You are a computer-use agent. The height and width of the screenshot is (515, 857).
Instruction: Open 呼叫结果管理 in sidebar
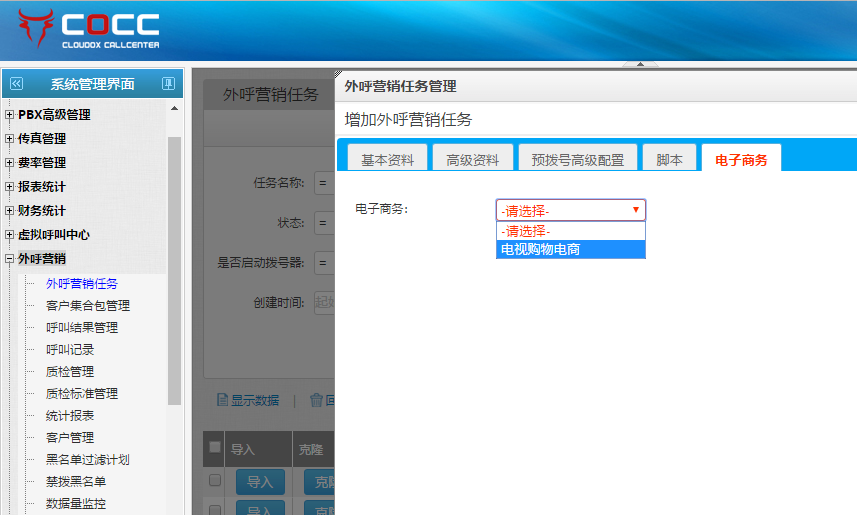(x=81, y=327)
